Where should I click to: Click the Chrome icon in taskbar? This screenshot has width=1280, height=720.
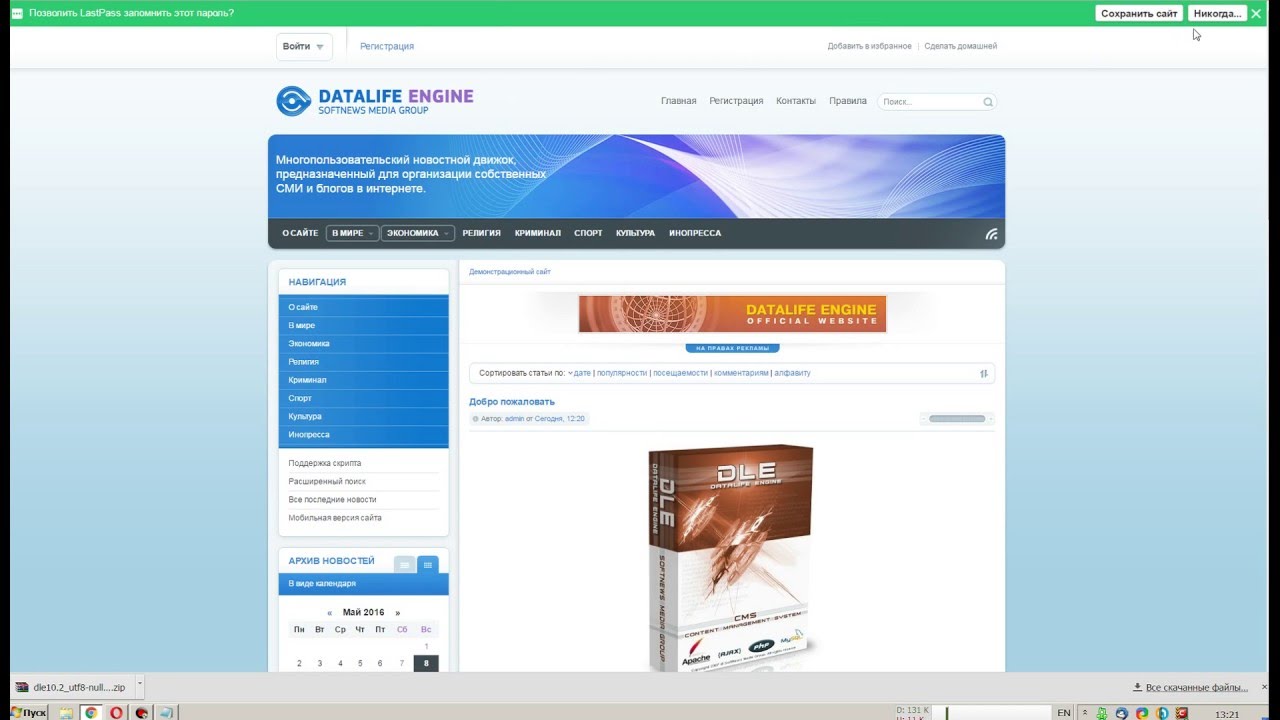91,713
